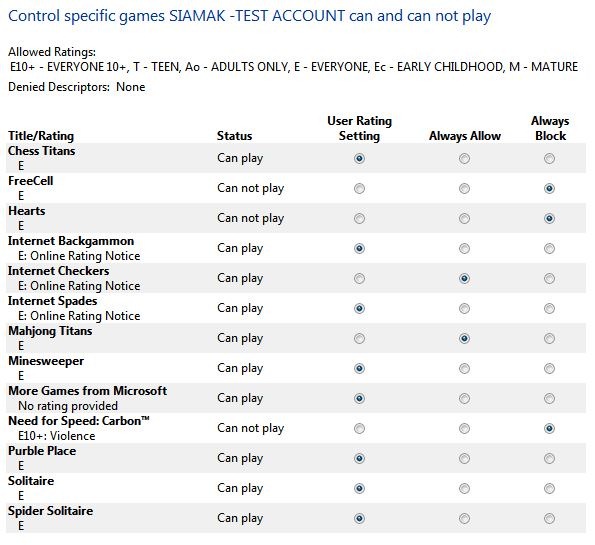The image size is (595, 545).
Task: Set FreeCell to Always Allow
Action: tap(464, 188)
